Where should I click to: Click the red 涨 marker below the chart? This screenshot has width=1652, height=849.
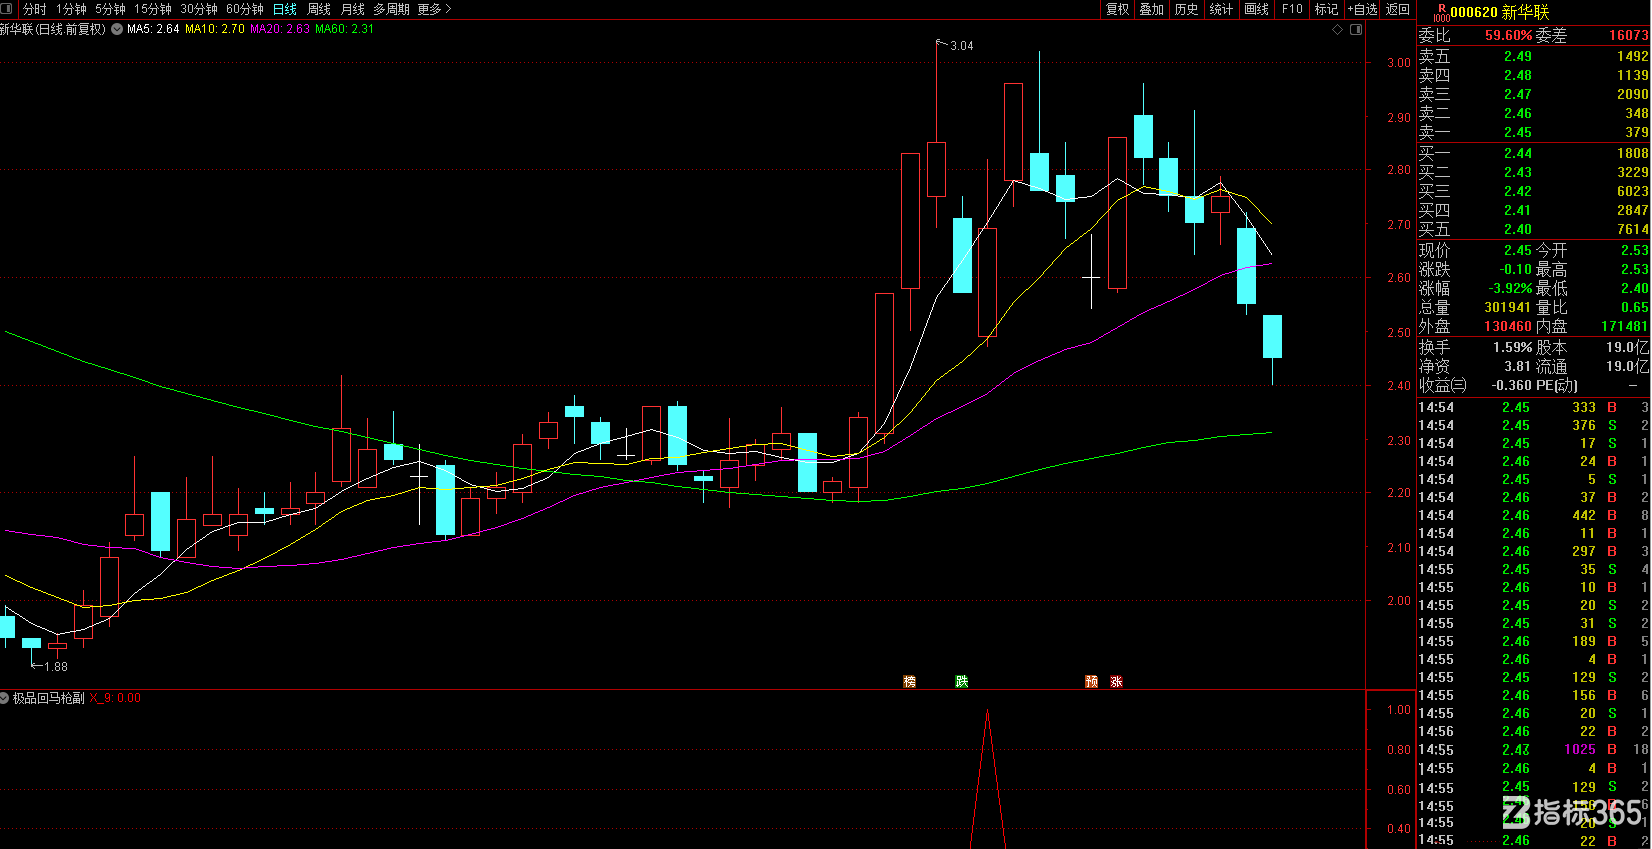click(1116, 681)
